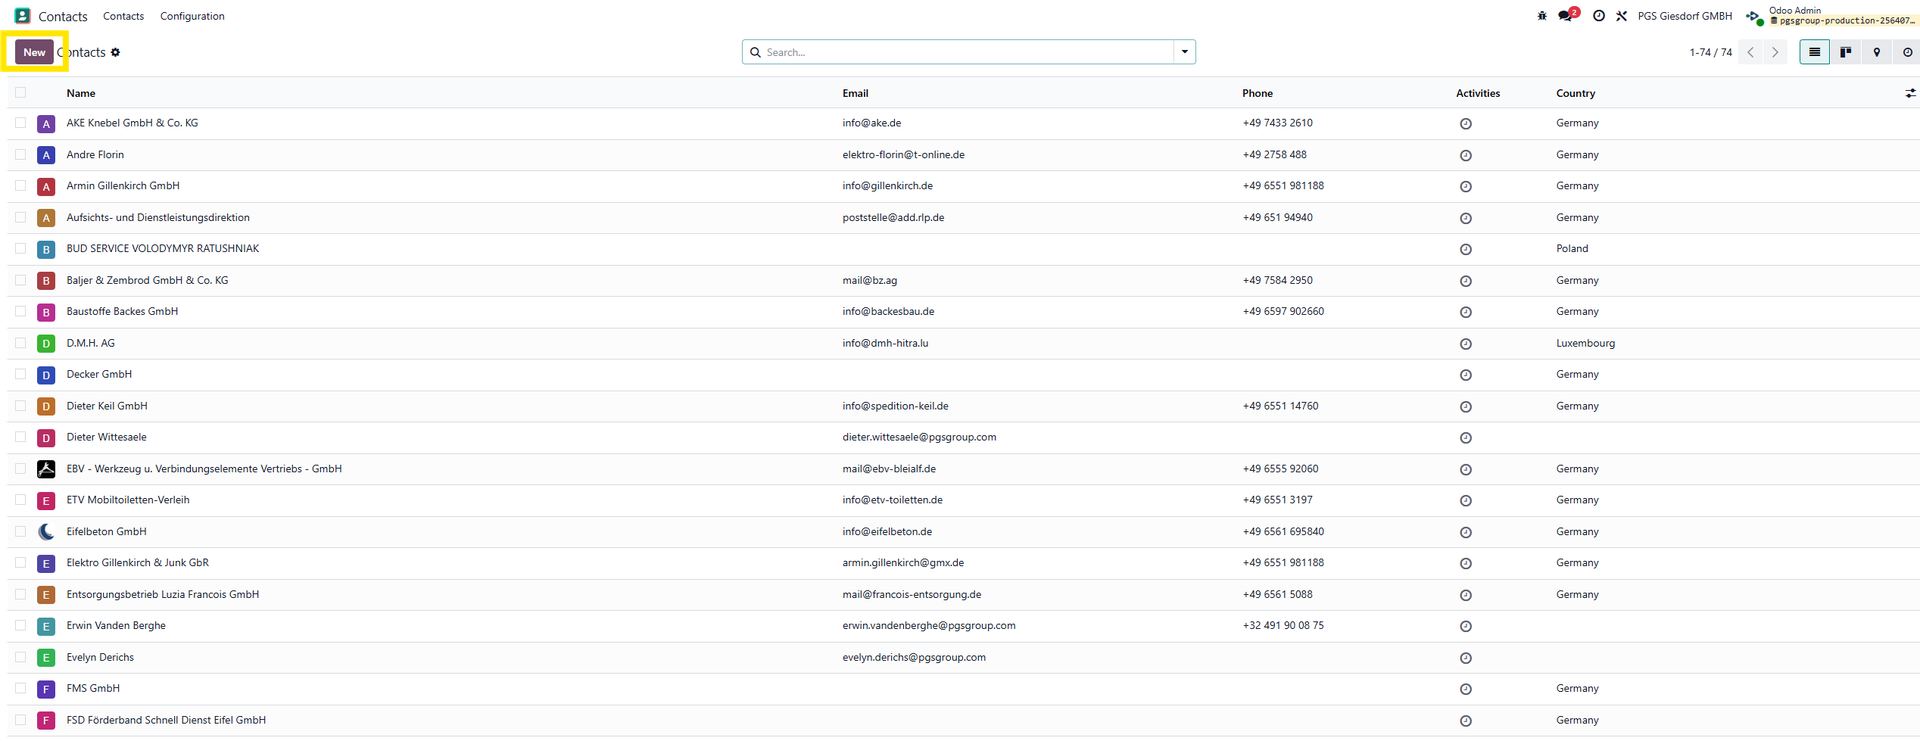Screen dimensions: 1920x741
Task: Expand the search options dropdown arrow
Action: tap(1184, 52)
